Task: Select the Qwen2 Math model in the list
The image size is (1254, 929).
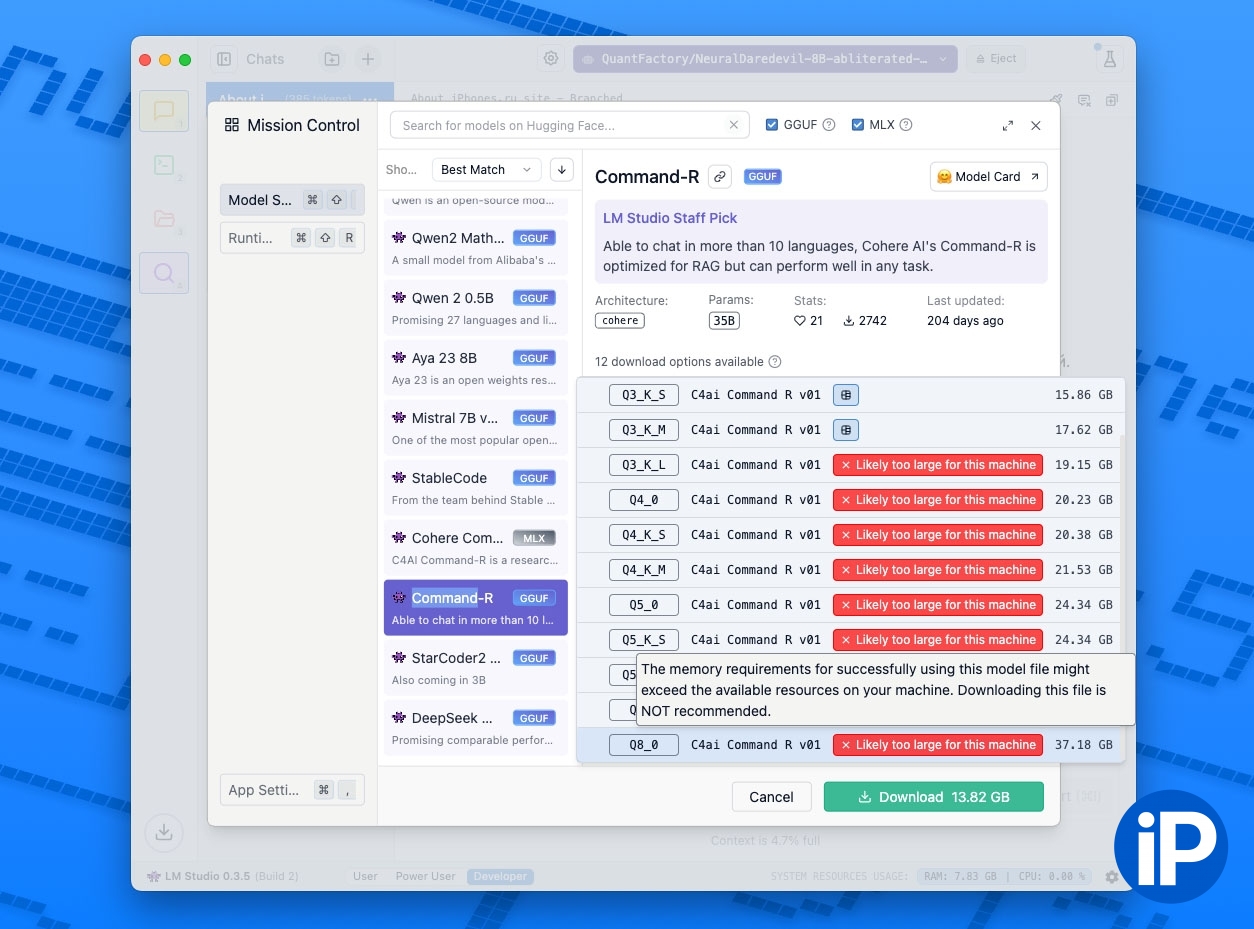Action: pyautogui.click(x=476, y=248)
